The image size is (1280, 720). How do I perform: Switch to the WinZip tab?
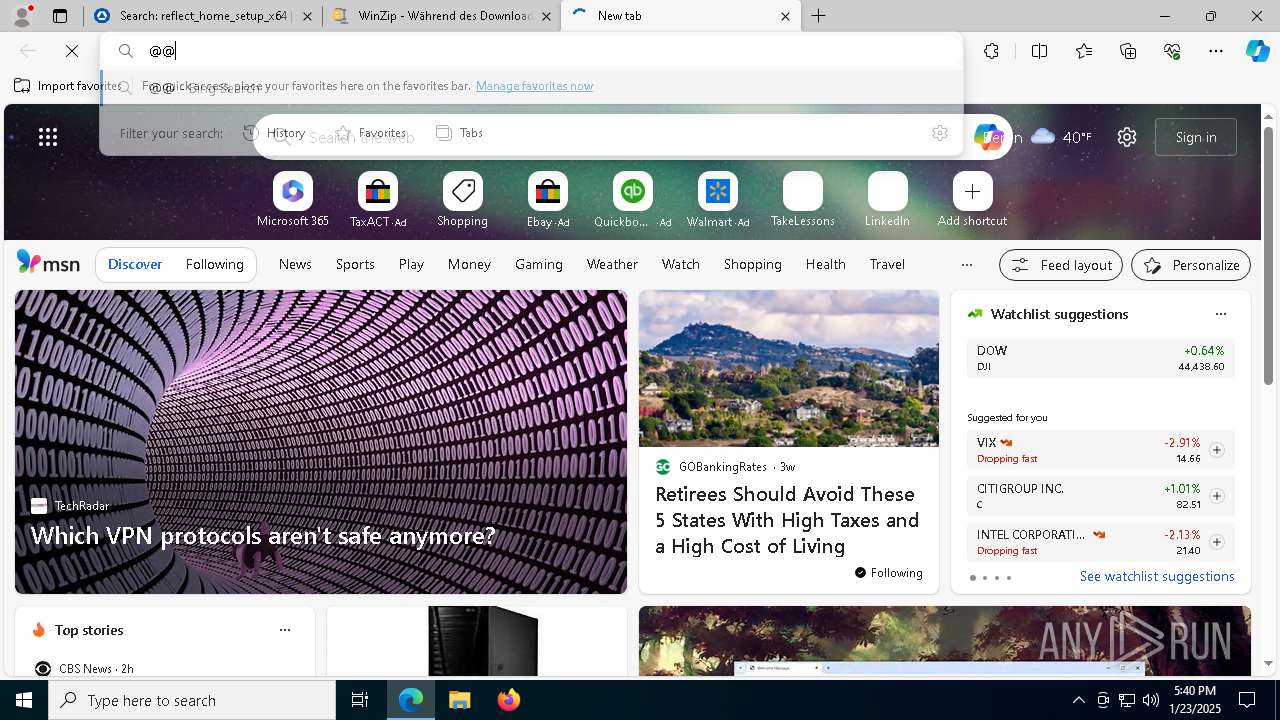pos(441,16)
